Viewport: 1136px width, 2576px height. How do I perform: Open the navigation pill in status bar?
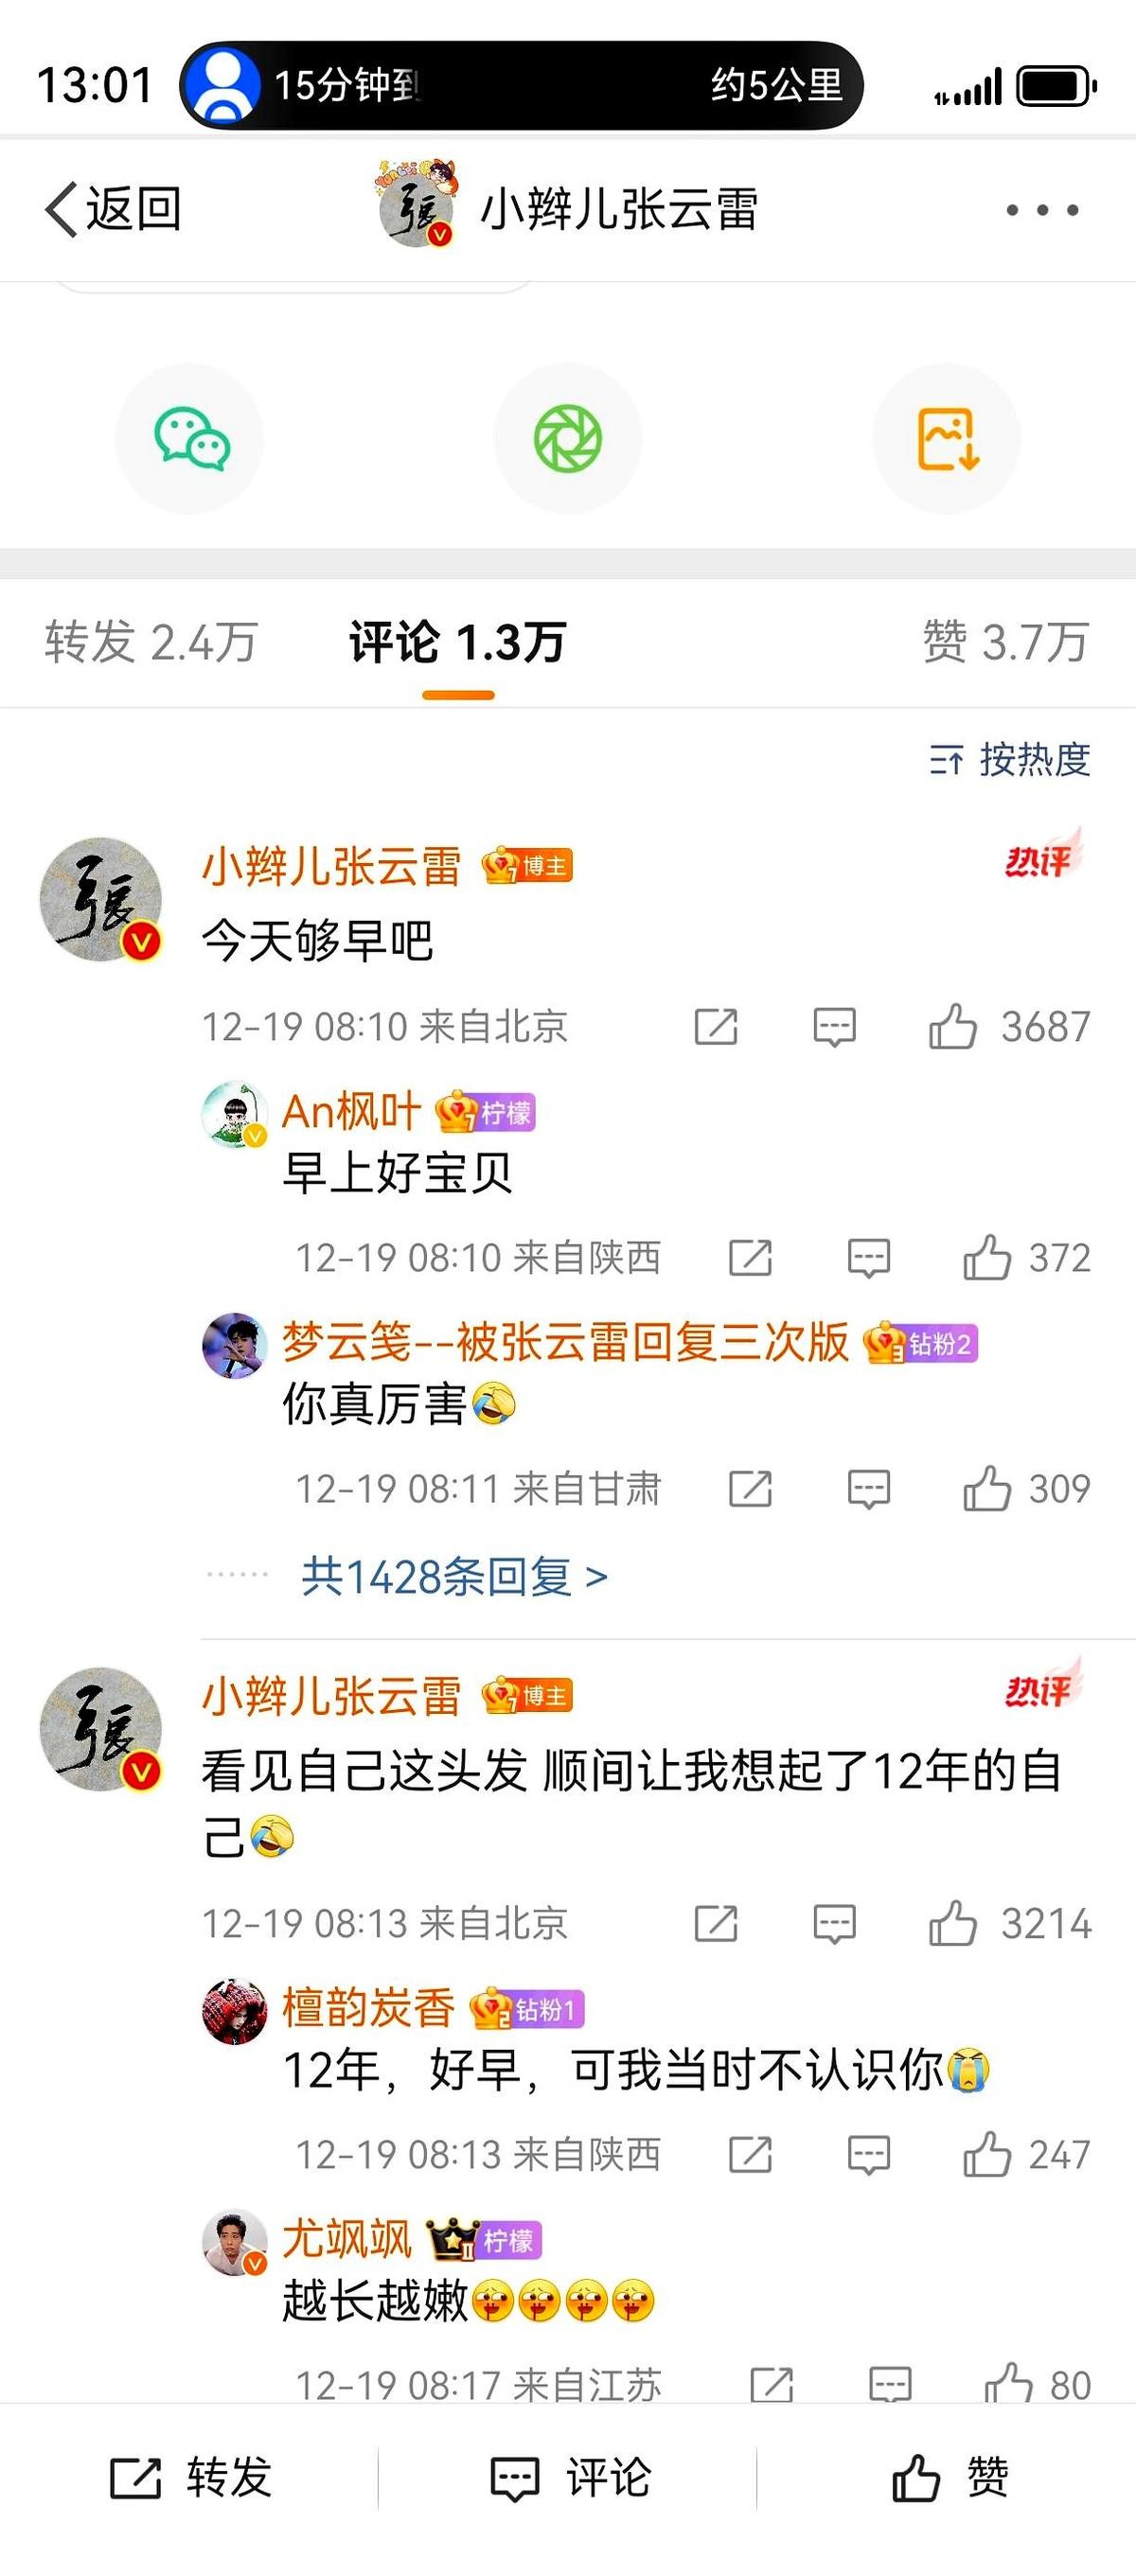[521, 85]
